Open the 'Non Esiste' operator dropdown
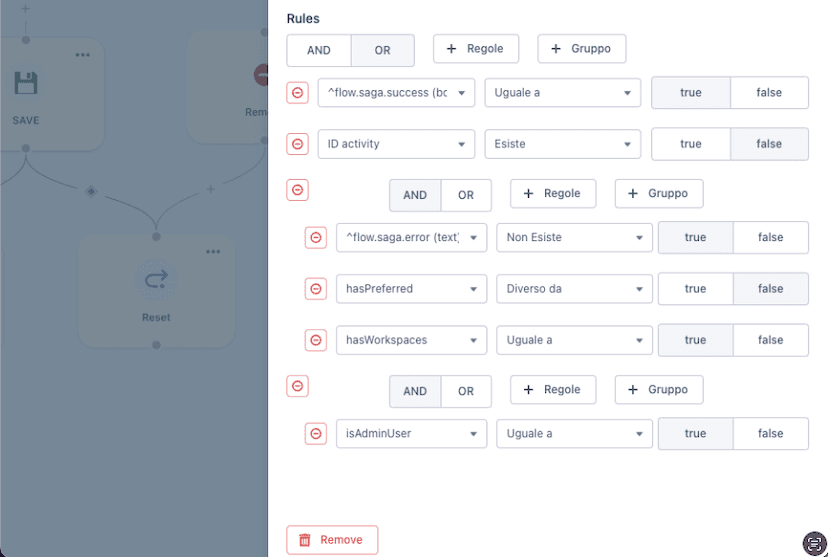This screenshot has width=828, height=557. pyautogui.click(x=575, y=238)
